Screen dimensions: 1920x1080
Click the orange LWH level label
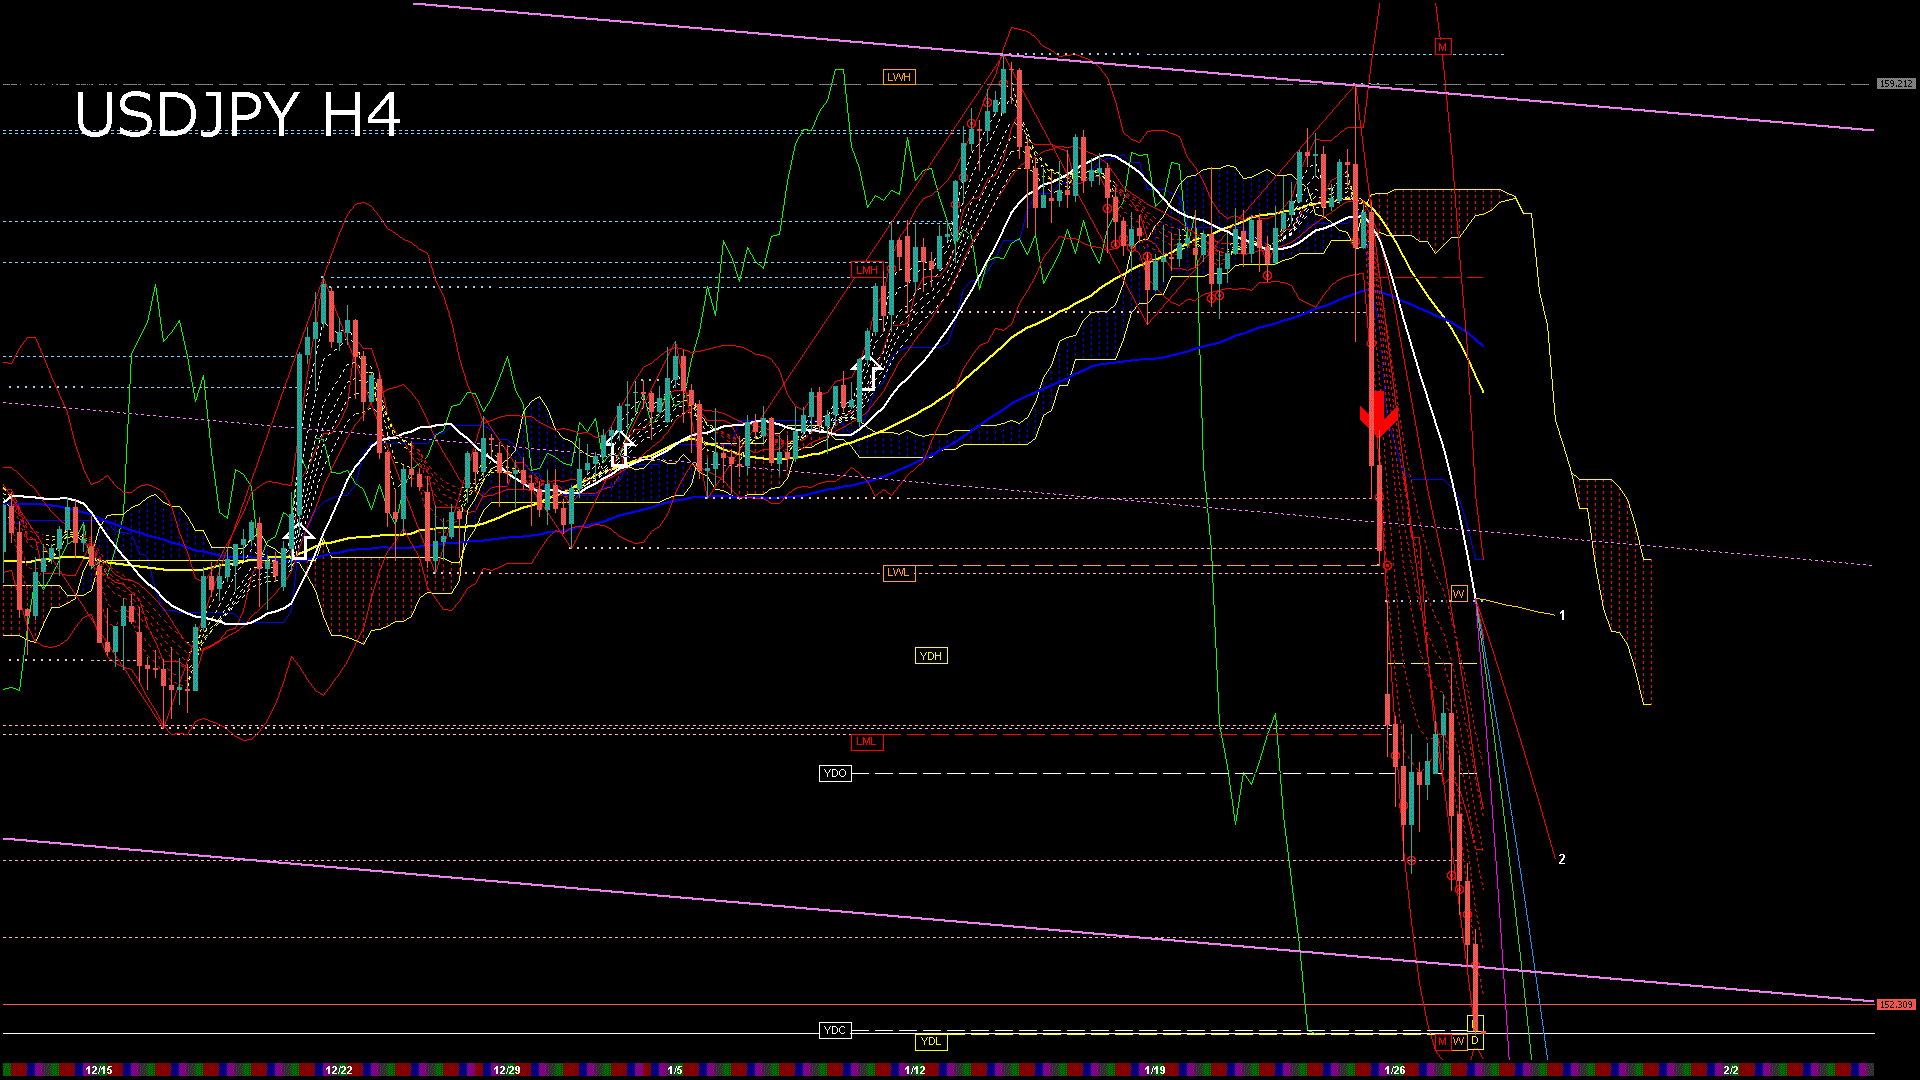898,77
